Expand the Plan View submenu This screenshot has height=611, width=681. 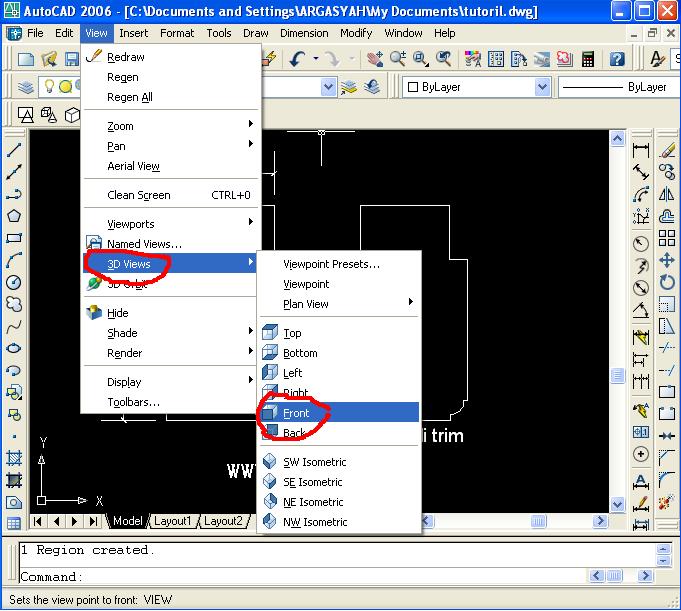339,304
